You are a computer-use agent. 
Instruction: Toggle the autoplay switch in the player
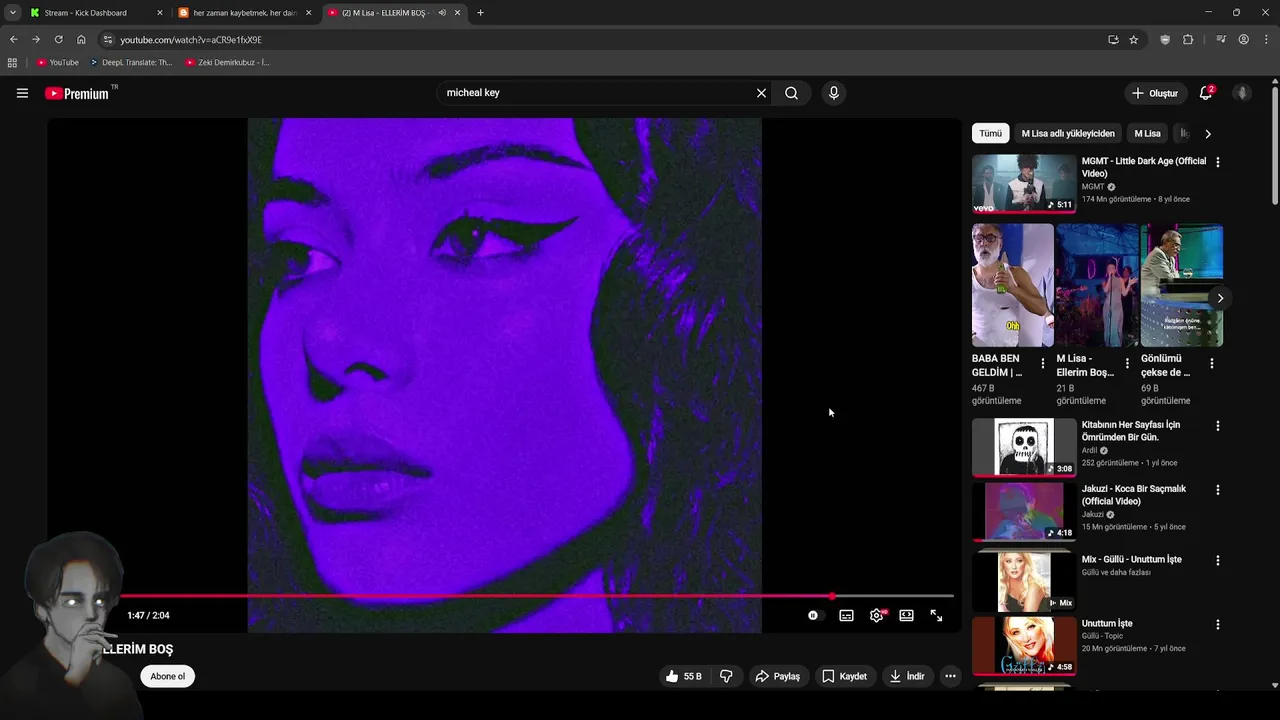click(x=814, y=616)
